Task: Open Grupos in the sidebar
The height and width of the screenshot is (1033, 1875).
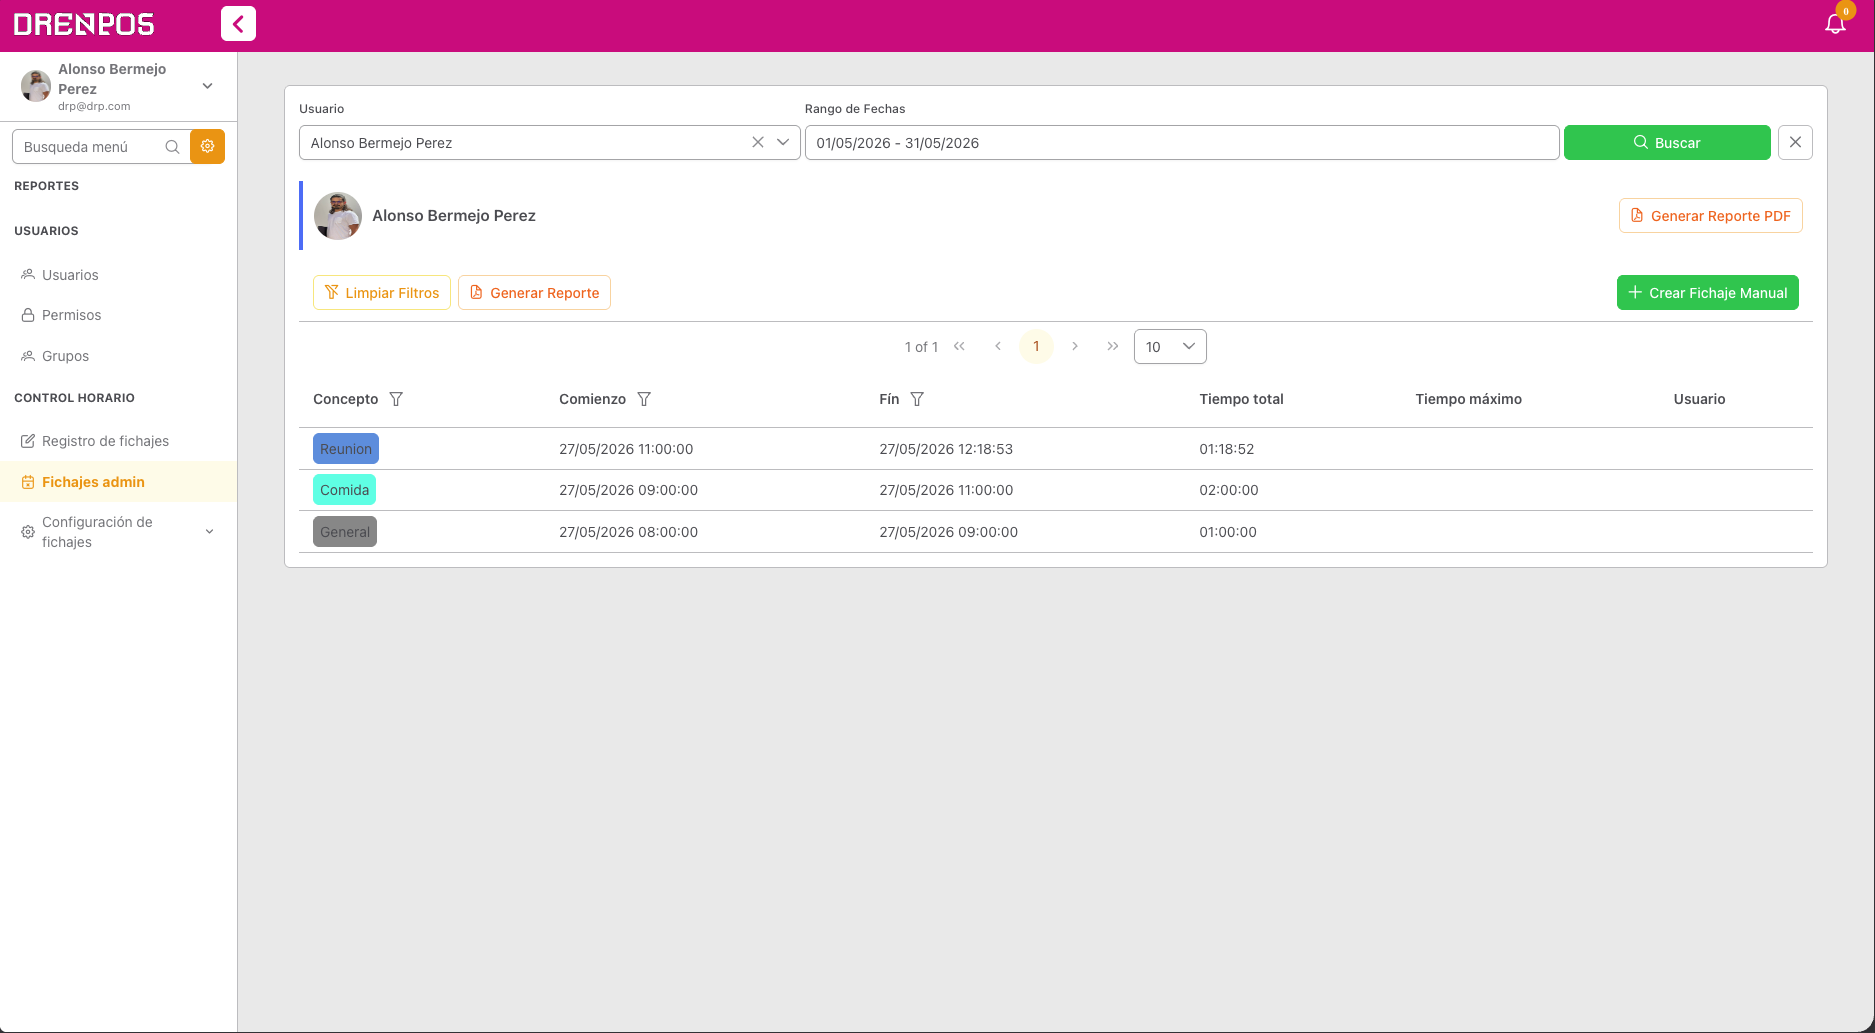Action: (65, 356)
